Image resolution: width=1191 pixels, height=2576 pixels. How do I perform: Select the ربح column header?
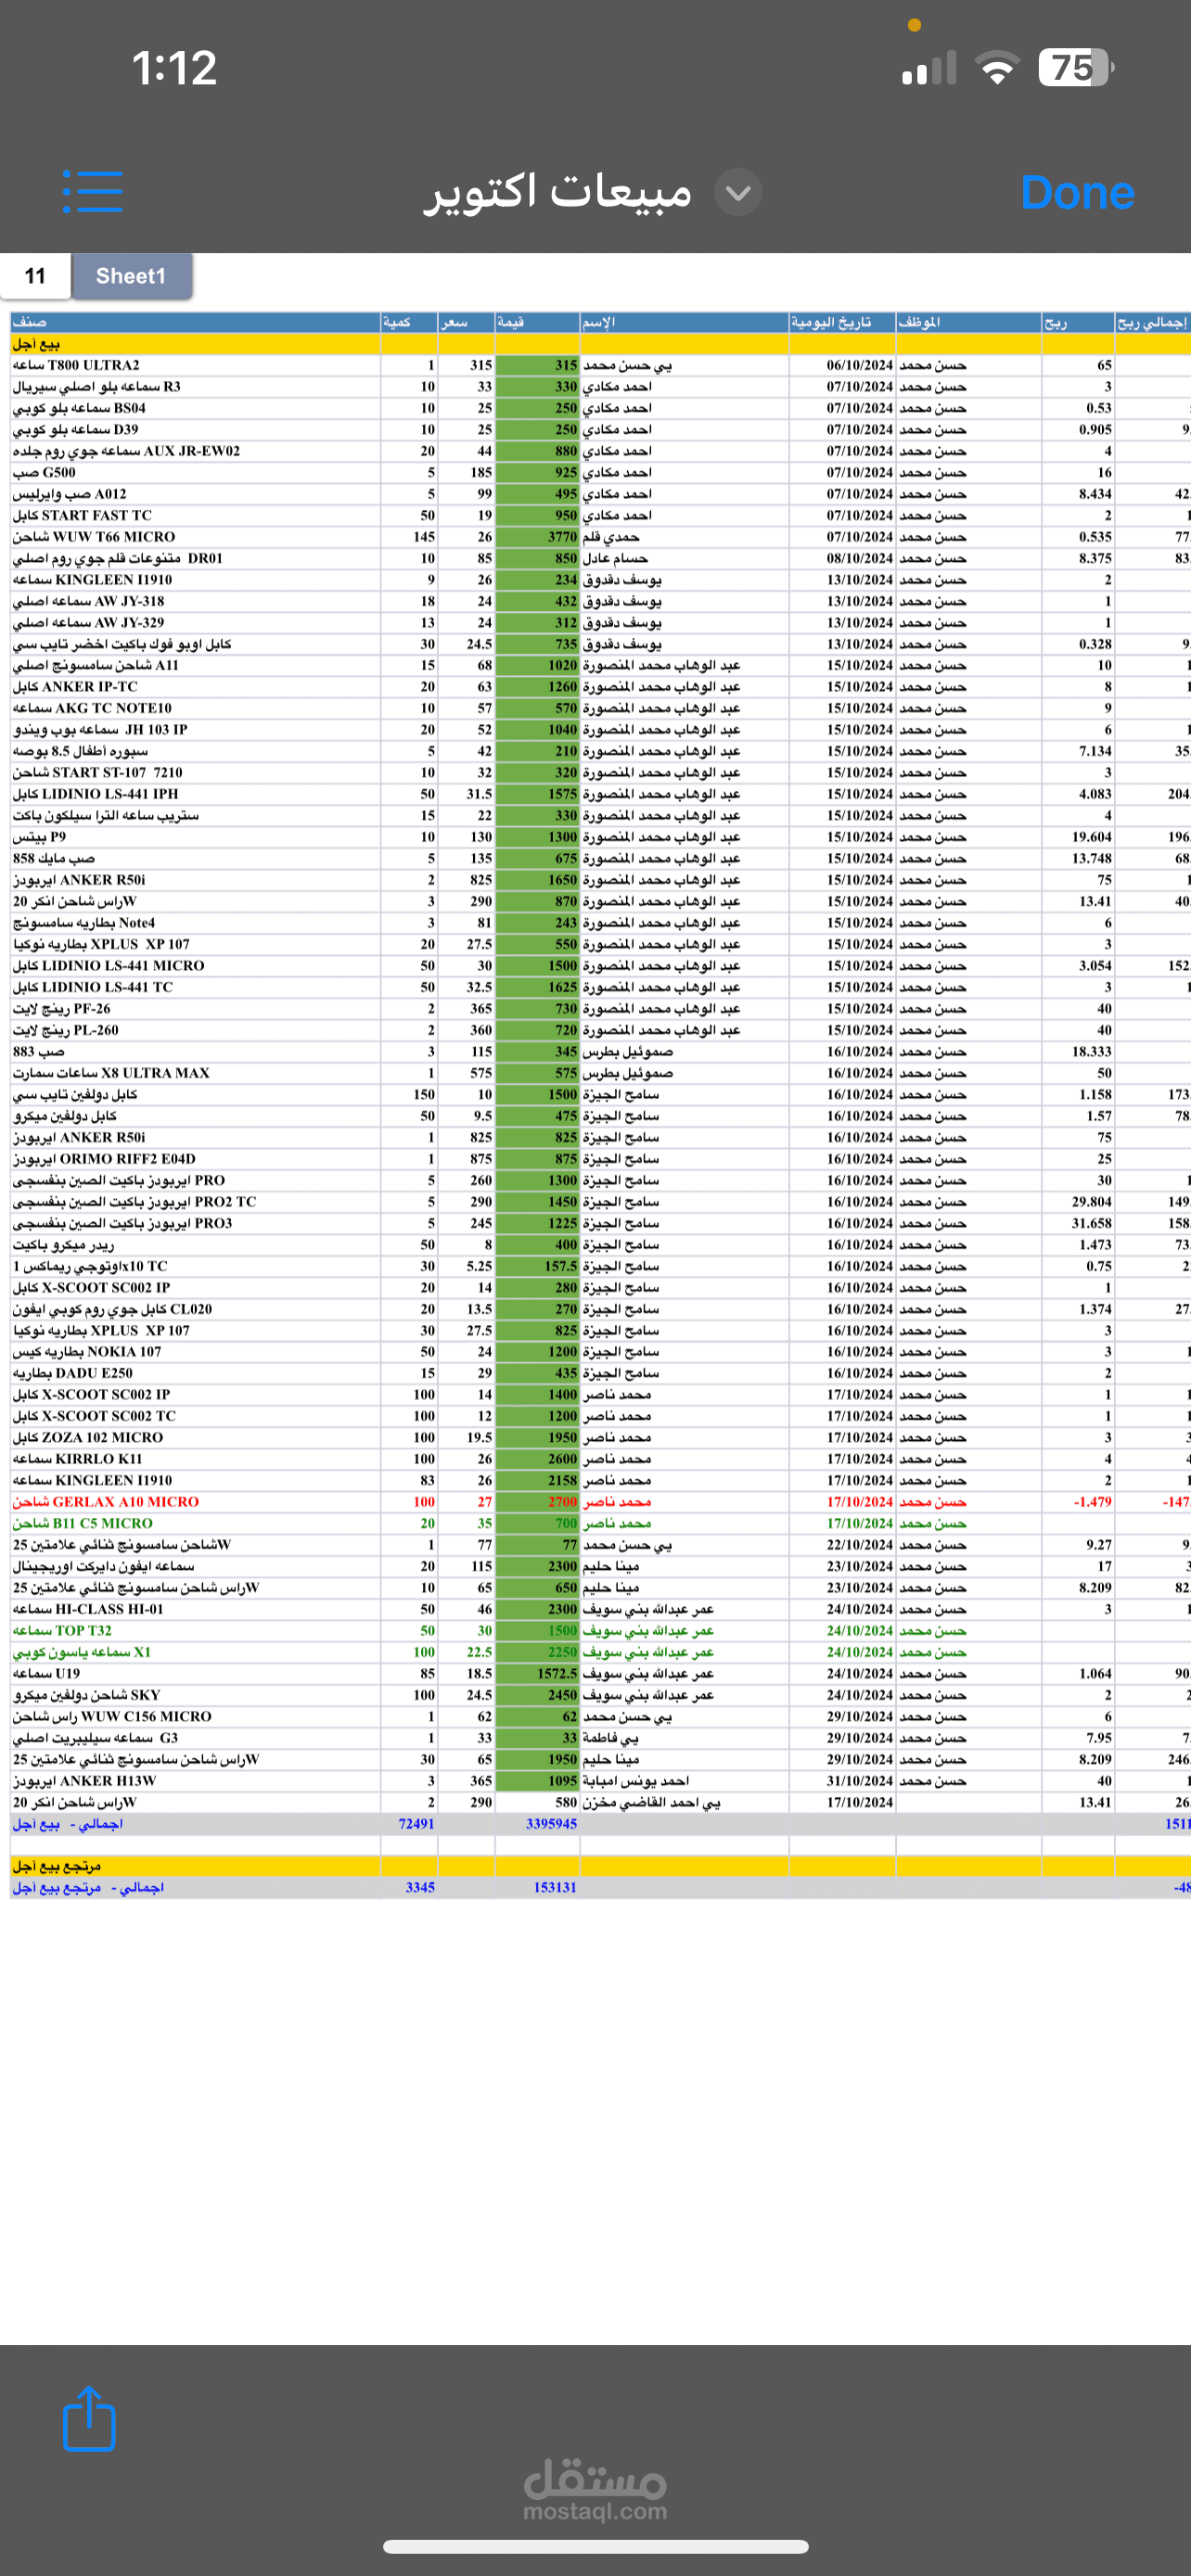(1078, 322)
